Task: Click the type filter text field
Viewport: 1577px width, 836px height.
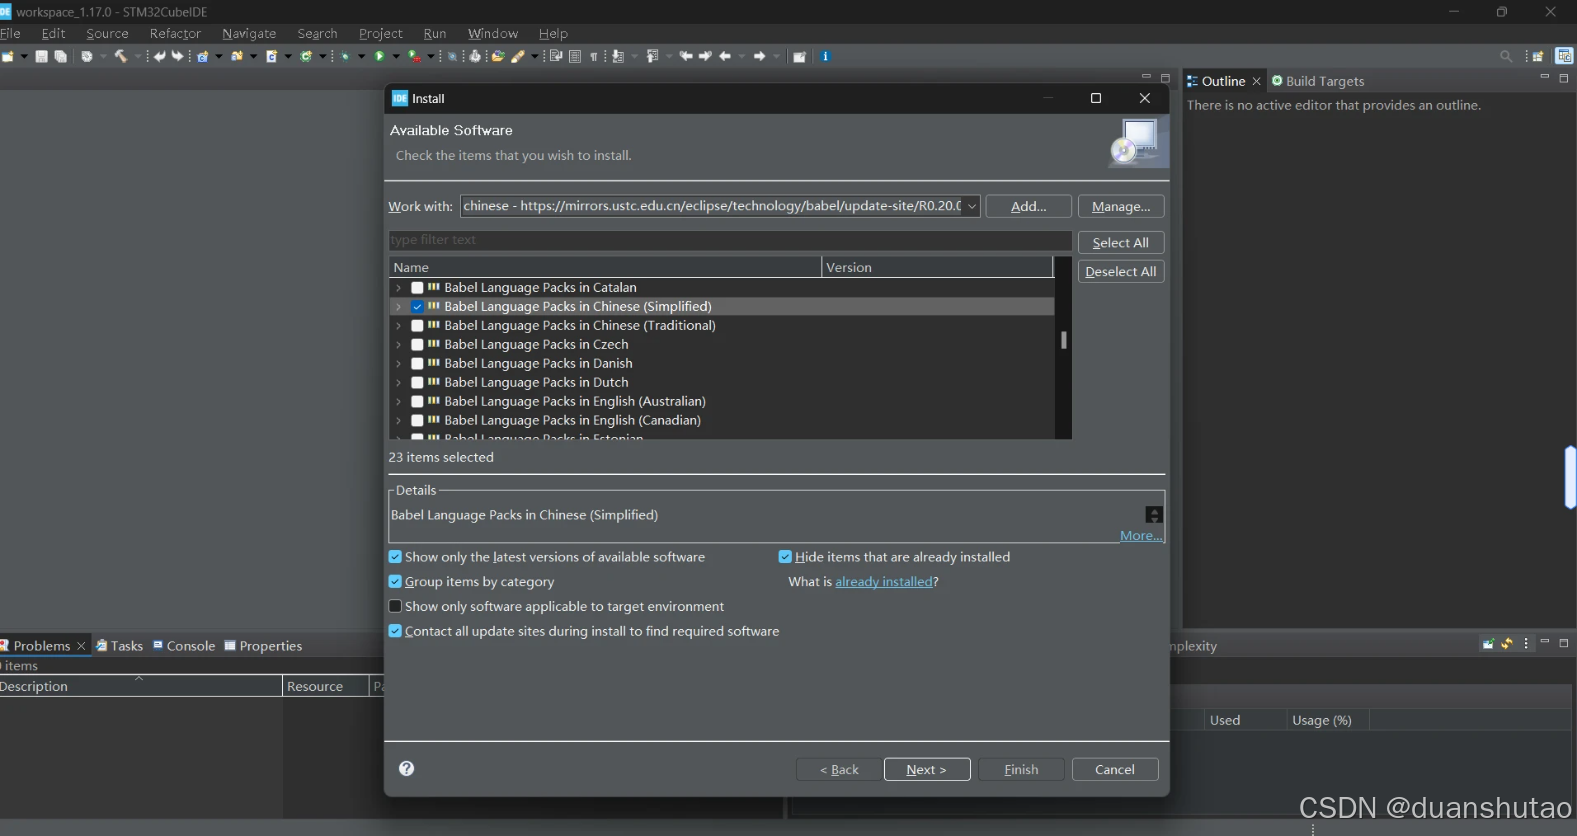Action: [x=730, y=240]
